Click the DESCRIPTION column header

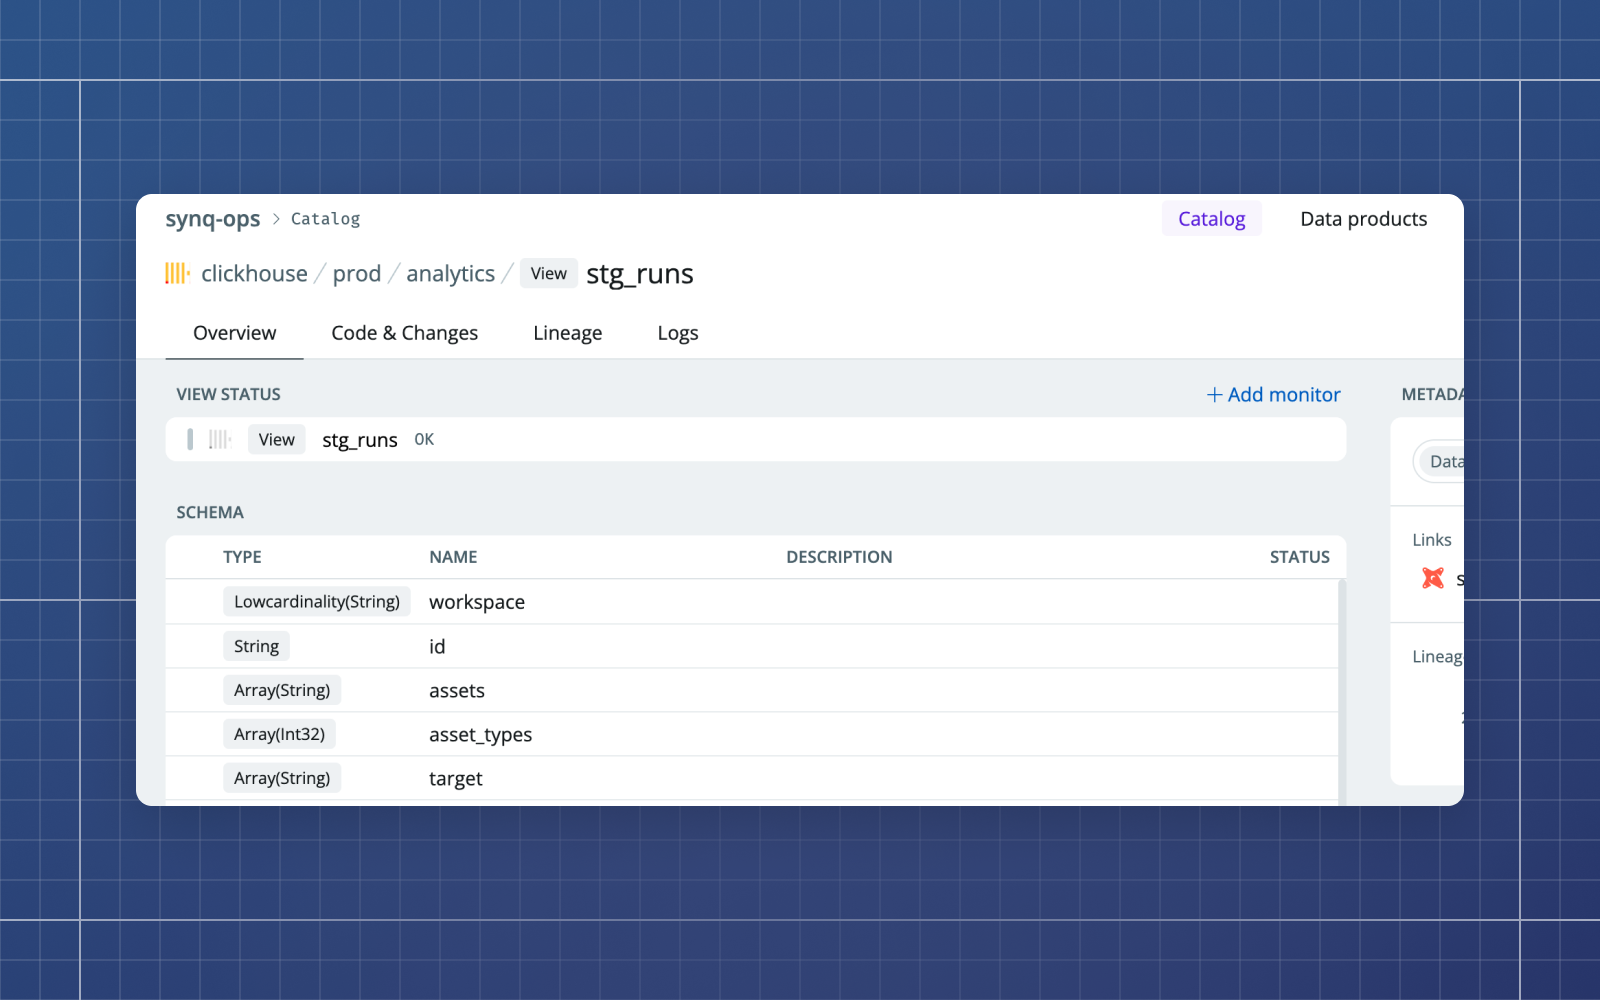(839, 557)
